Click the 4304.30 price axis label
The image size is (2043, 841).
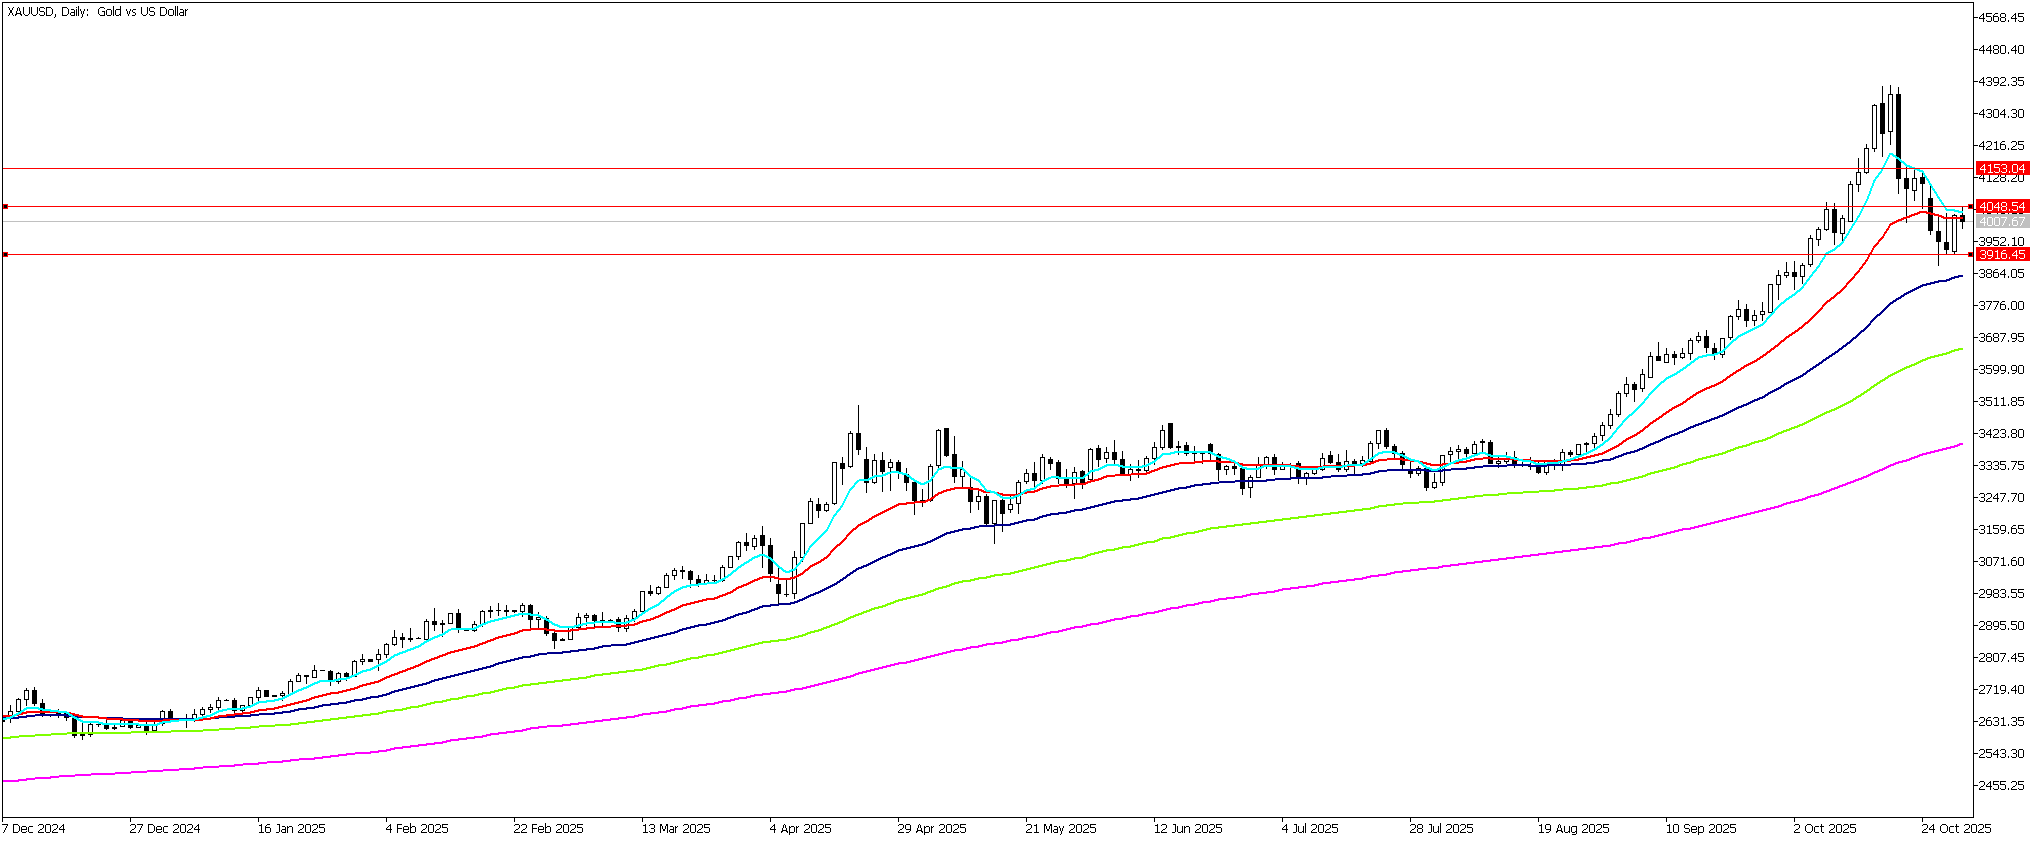(2001, 114)
